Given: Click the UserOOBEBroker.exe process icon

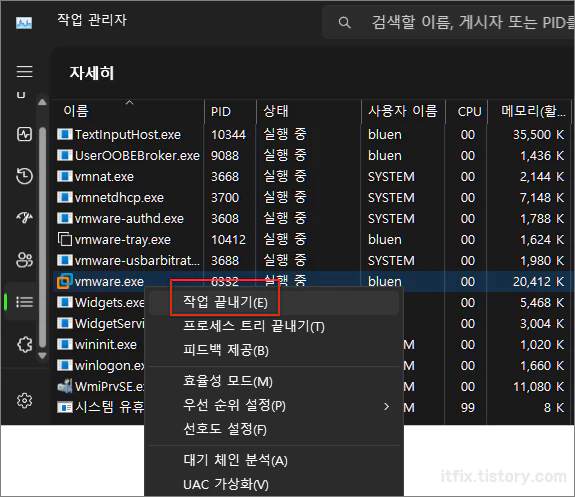Looking at the screenshot, I should [65, 155].
